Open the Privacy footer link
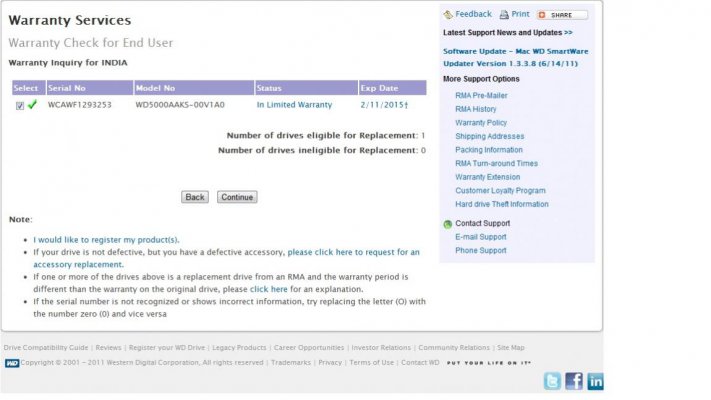 (x=330, y=363)
